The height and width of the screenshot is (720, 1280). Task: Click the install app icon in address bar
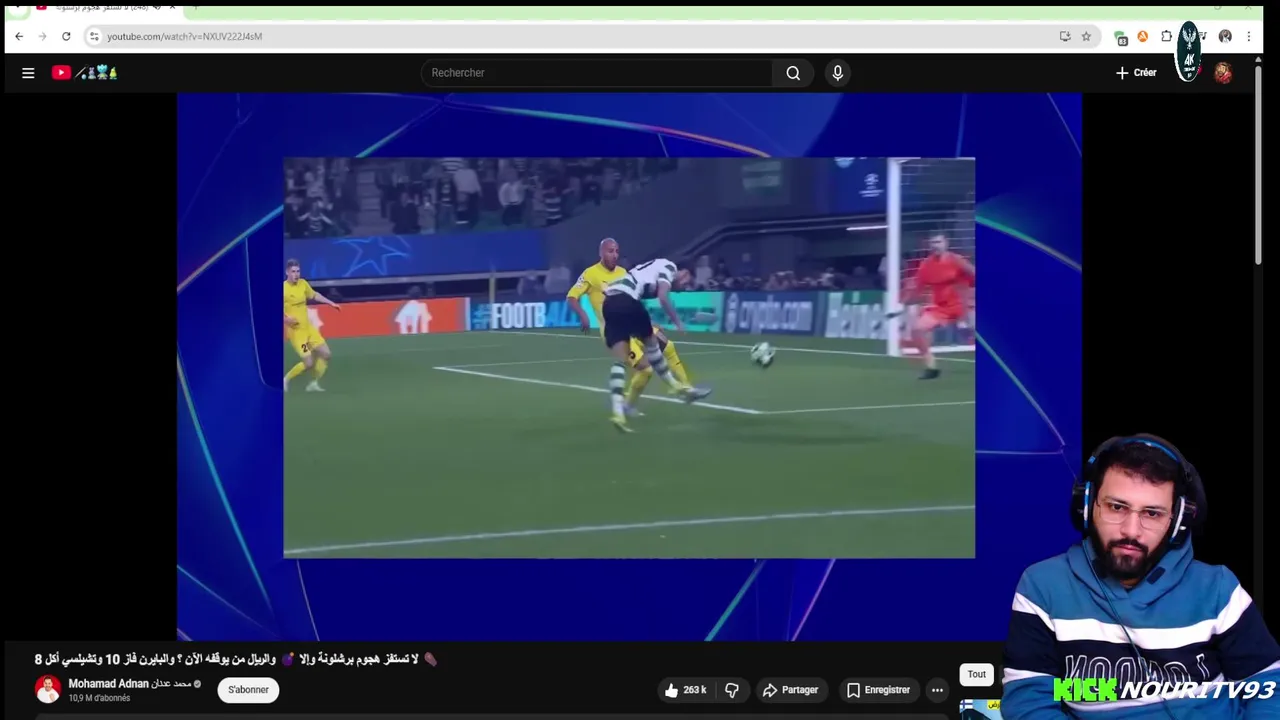click(1065, 36)
